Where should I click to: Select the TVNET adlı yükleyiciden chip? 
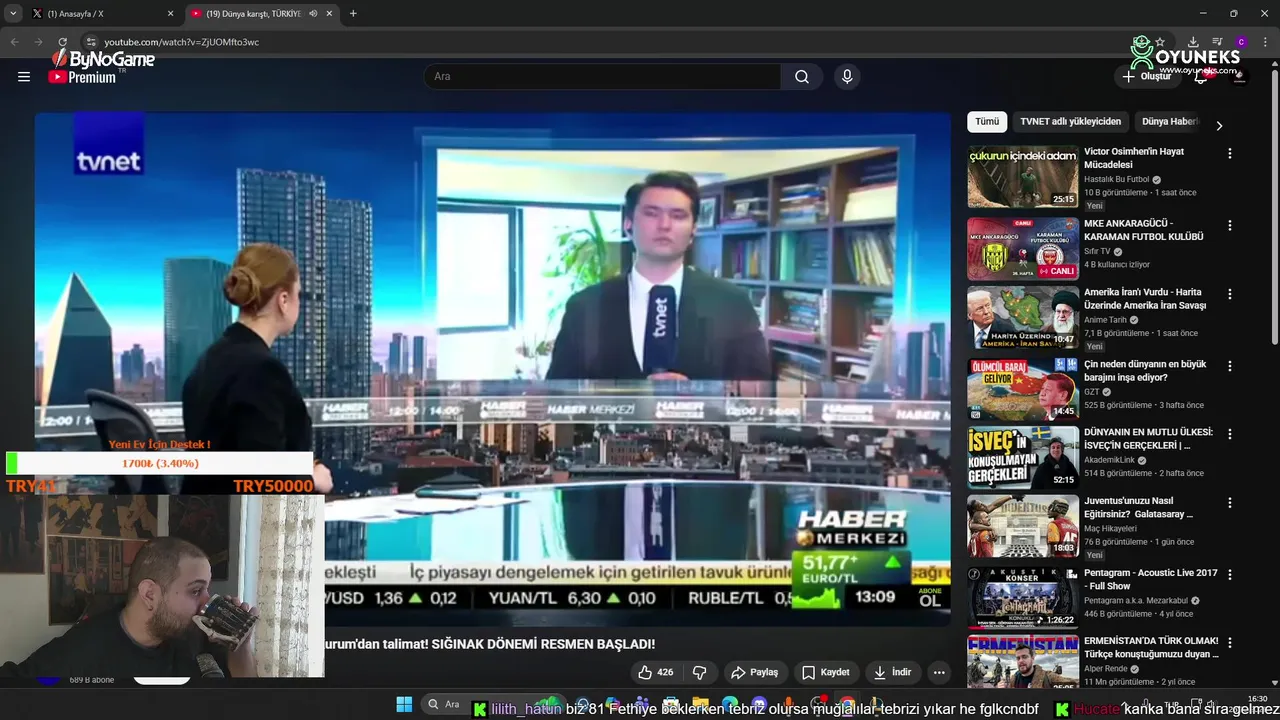coord(1070,121)
